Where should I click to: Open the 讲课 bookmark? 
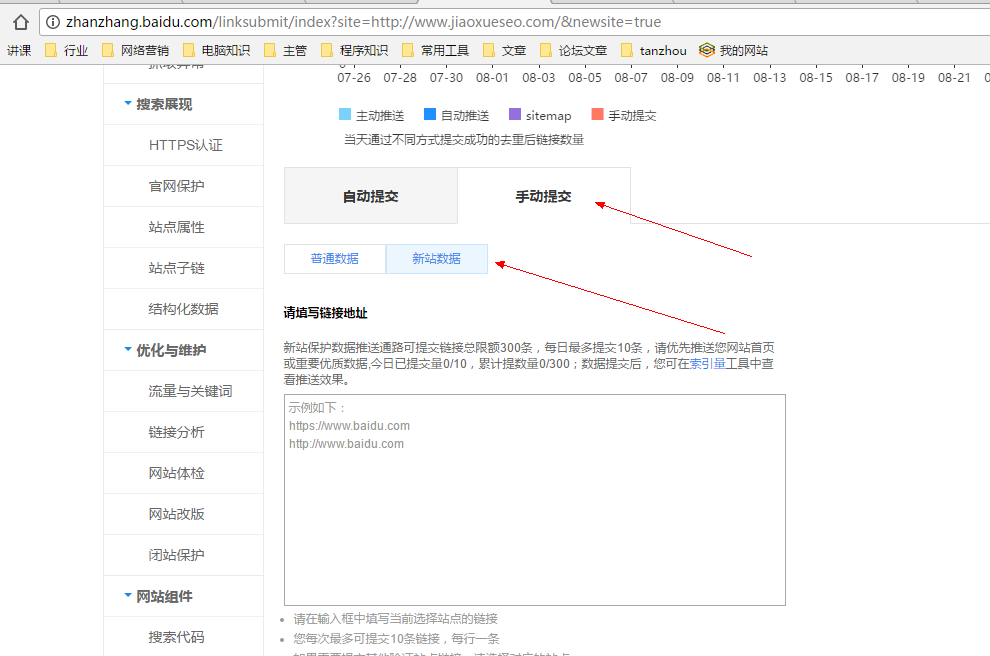[19, 51]
